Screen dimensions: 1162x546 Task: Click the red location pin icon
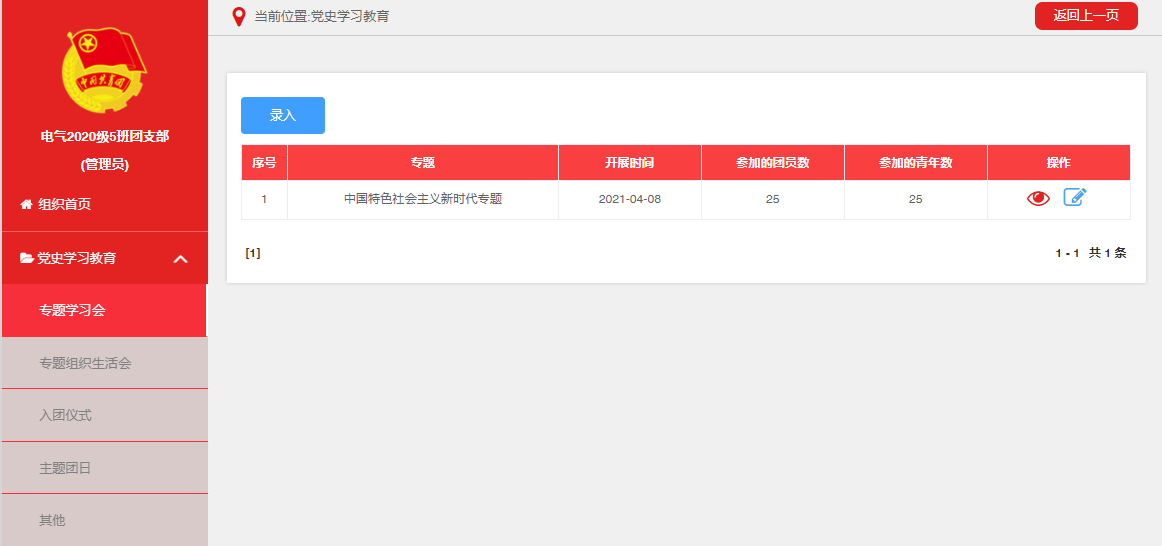[238, 17]
